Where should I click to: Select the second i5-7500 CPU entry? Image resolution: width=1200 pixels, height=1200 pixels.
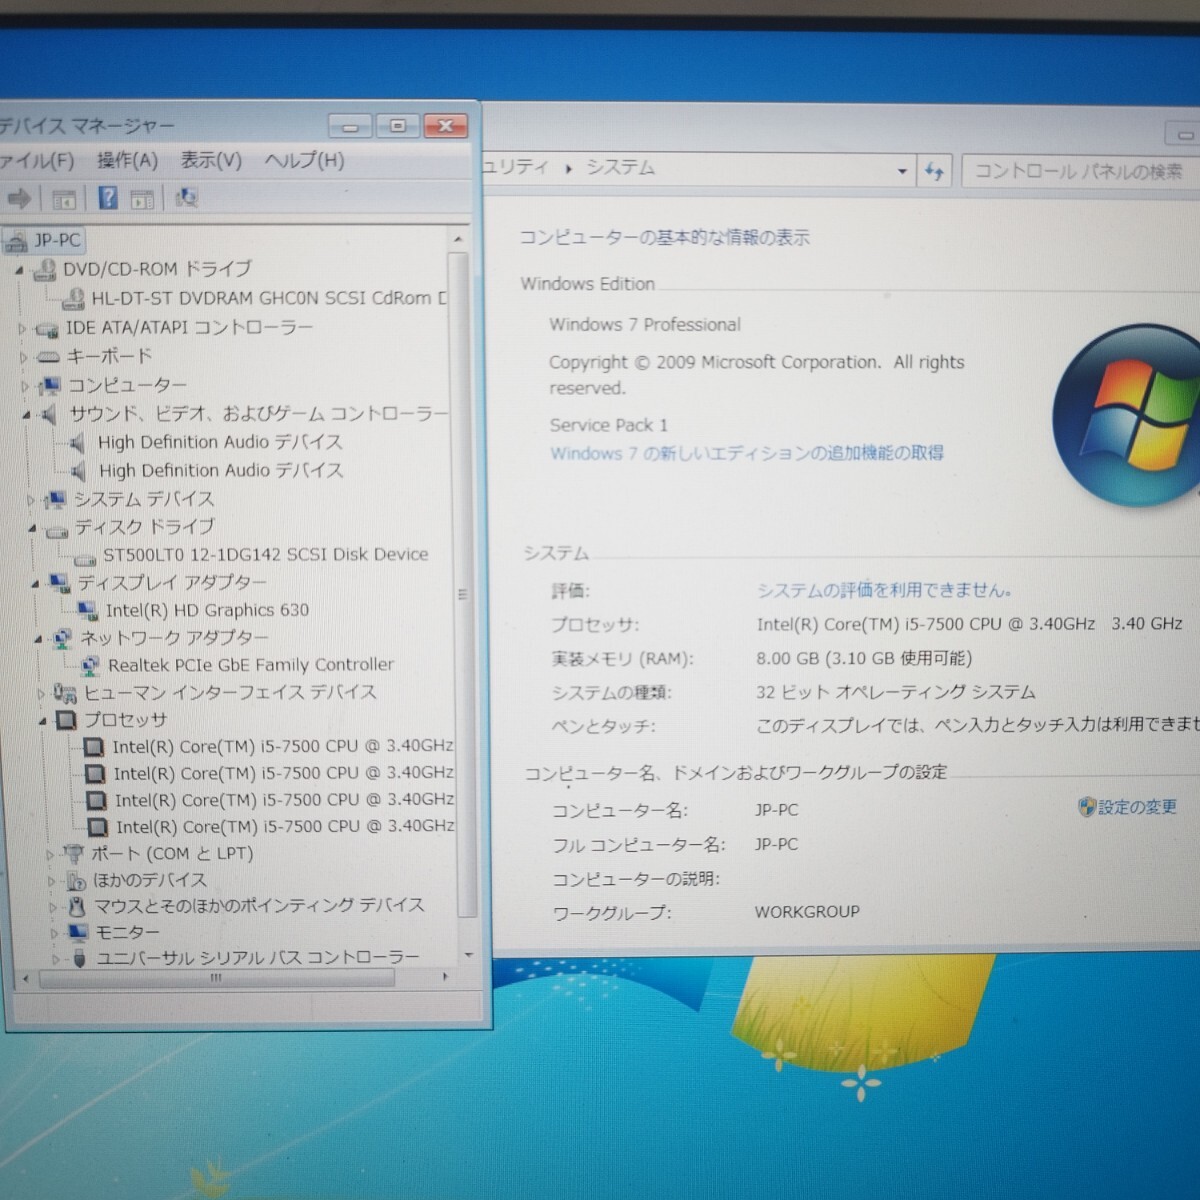point(284,773)
